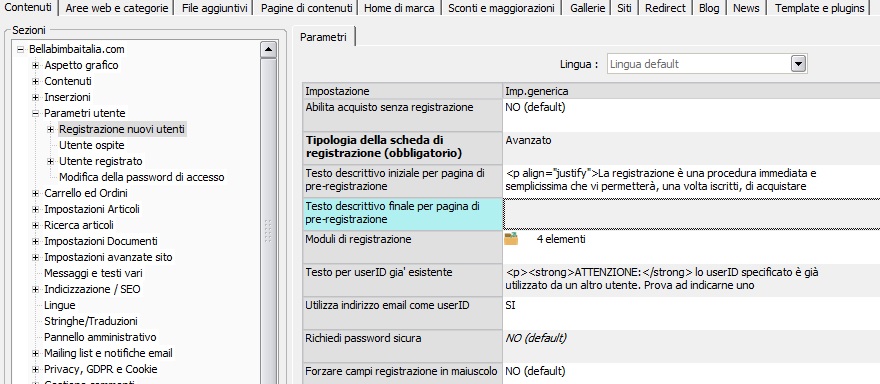Viewport: 880px width, 384px height.
Task: Select Pannello amministrativo tree item
Action: (100, 337)
